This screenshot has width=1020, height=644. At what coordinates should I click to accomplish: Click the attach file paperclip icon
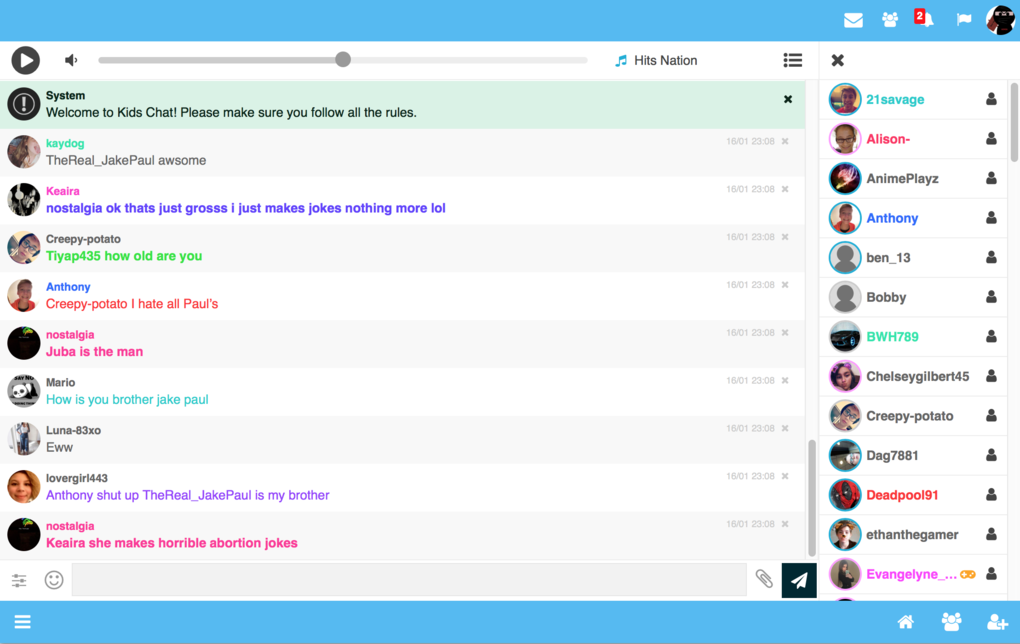click(764, 580)
